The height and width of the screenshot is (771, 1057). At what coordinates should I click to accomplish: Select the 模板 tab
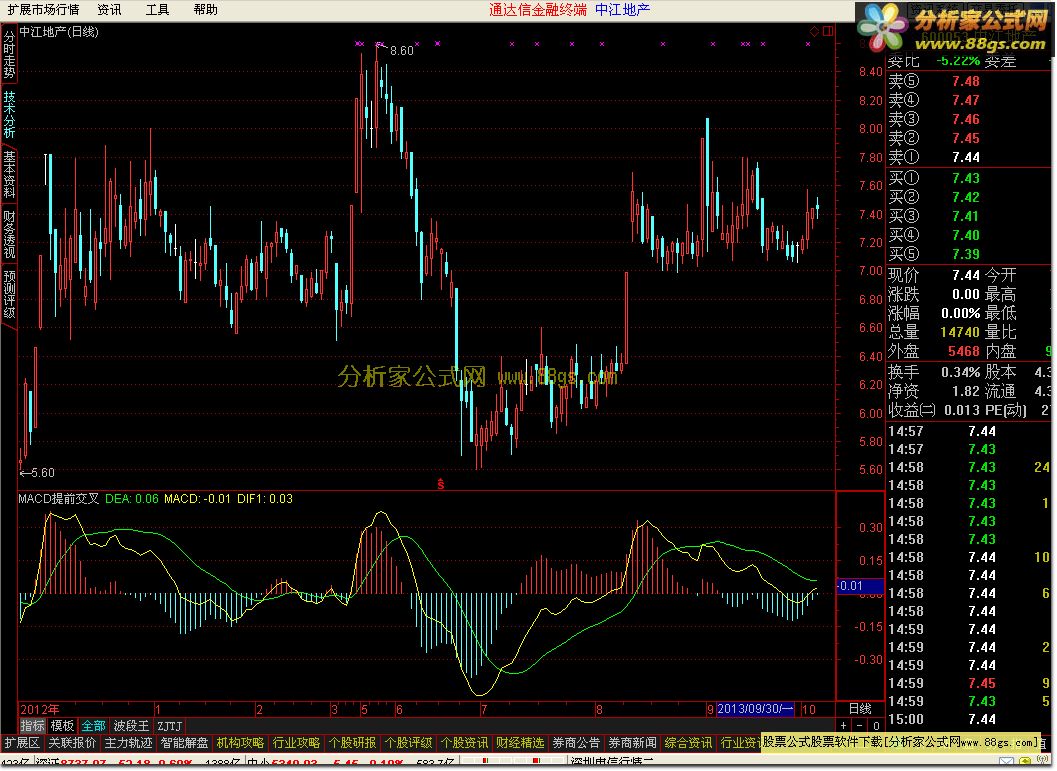coord(62,726)
